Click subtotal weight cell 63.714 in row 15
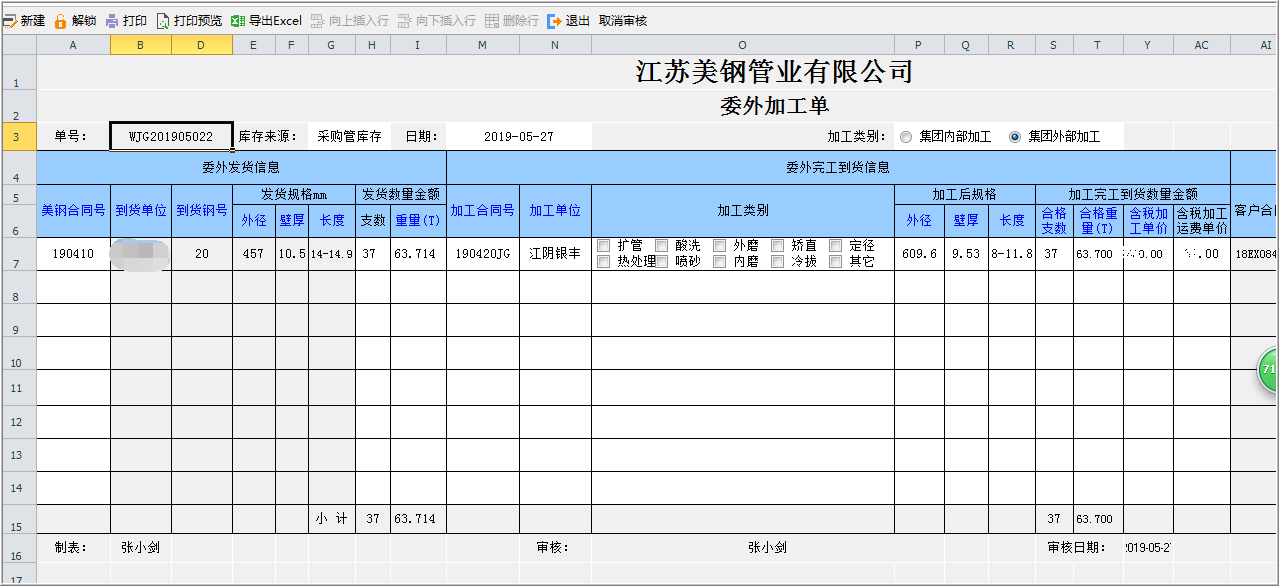Image resolution: width=1279 pixels, height=586 pixels. click(x=418, y=519)
